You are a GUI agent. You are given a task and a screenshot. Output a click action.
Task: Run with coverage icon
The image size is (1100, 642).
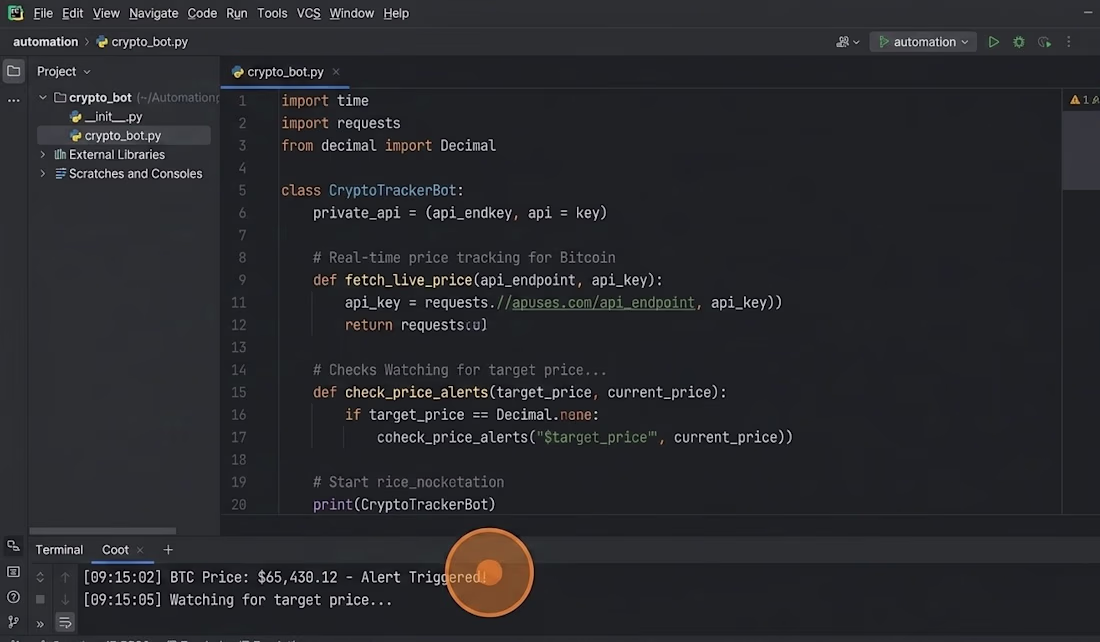1044,42
